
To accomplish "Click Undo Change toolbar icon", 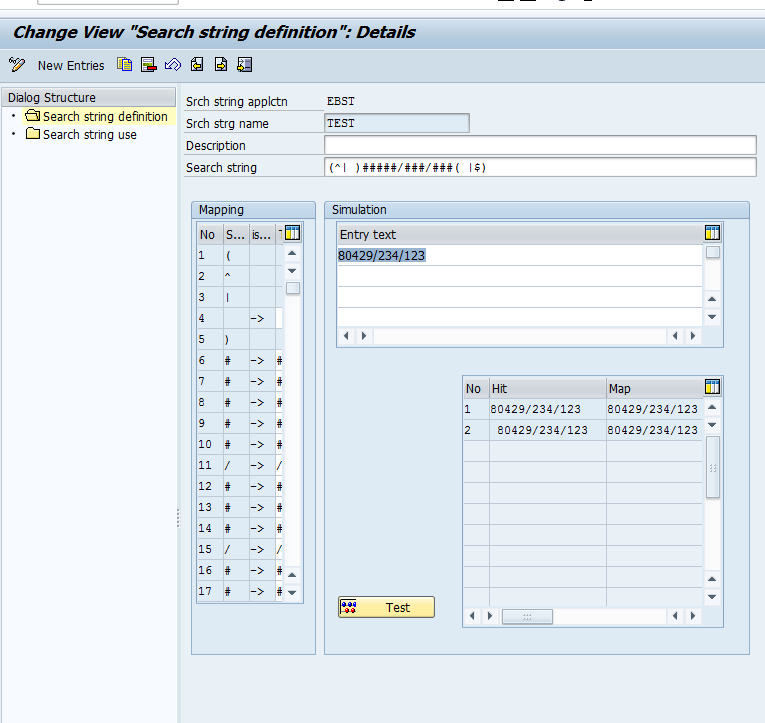I will tap(173, 64).
